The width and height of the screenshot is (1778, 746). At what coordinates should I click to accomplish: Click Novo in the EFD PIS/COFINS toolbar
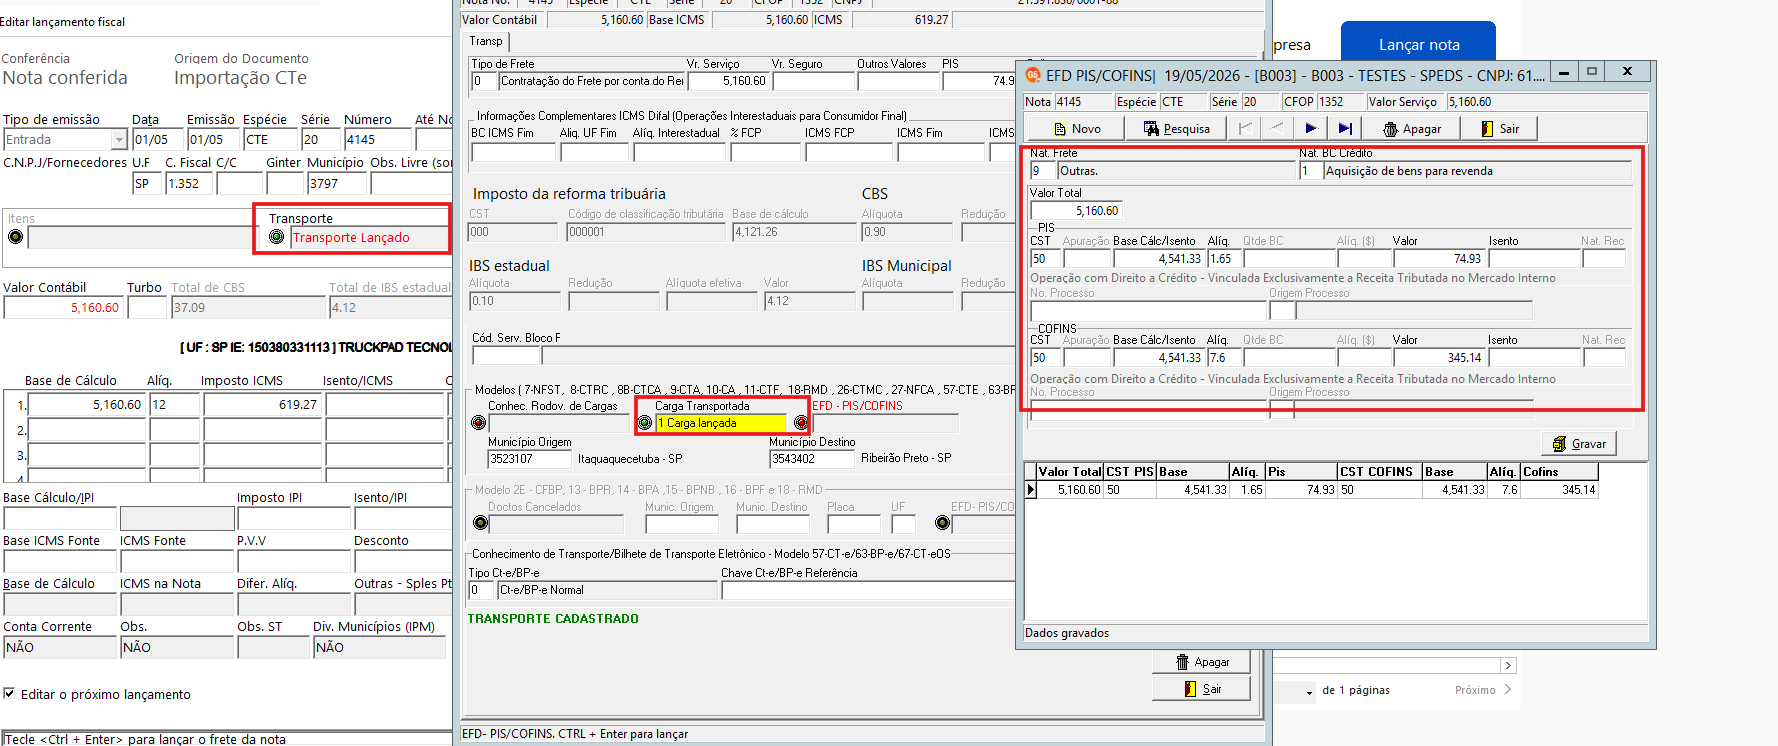coord(1076,129)
